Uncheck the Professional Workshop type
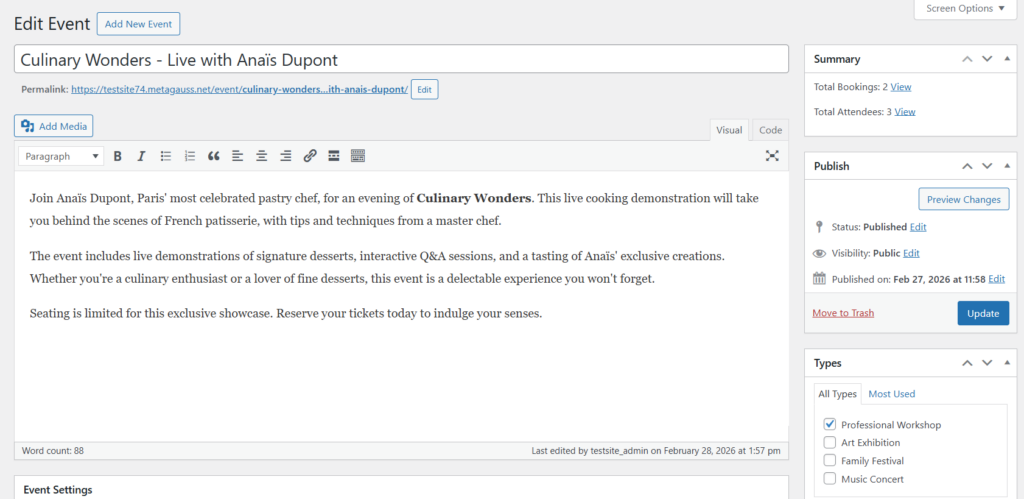 830,425
